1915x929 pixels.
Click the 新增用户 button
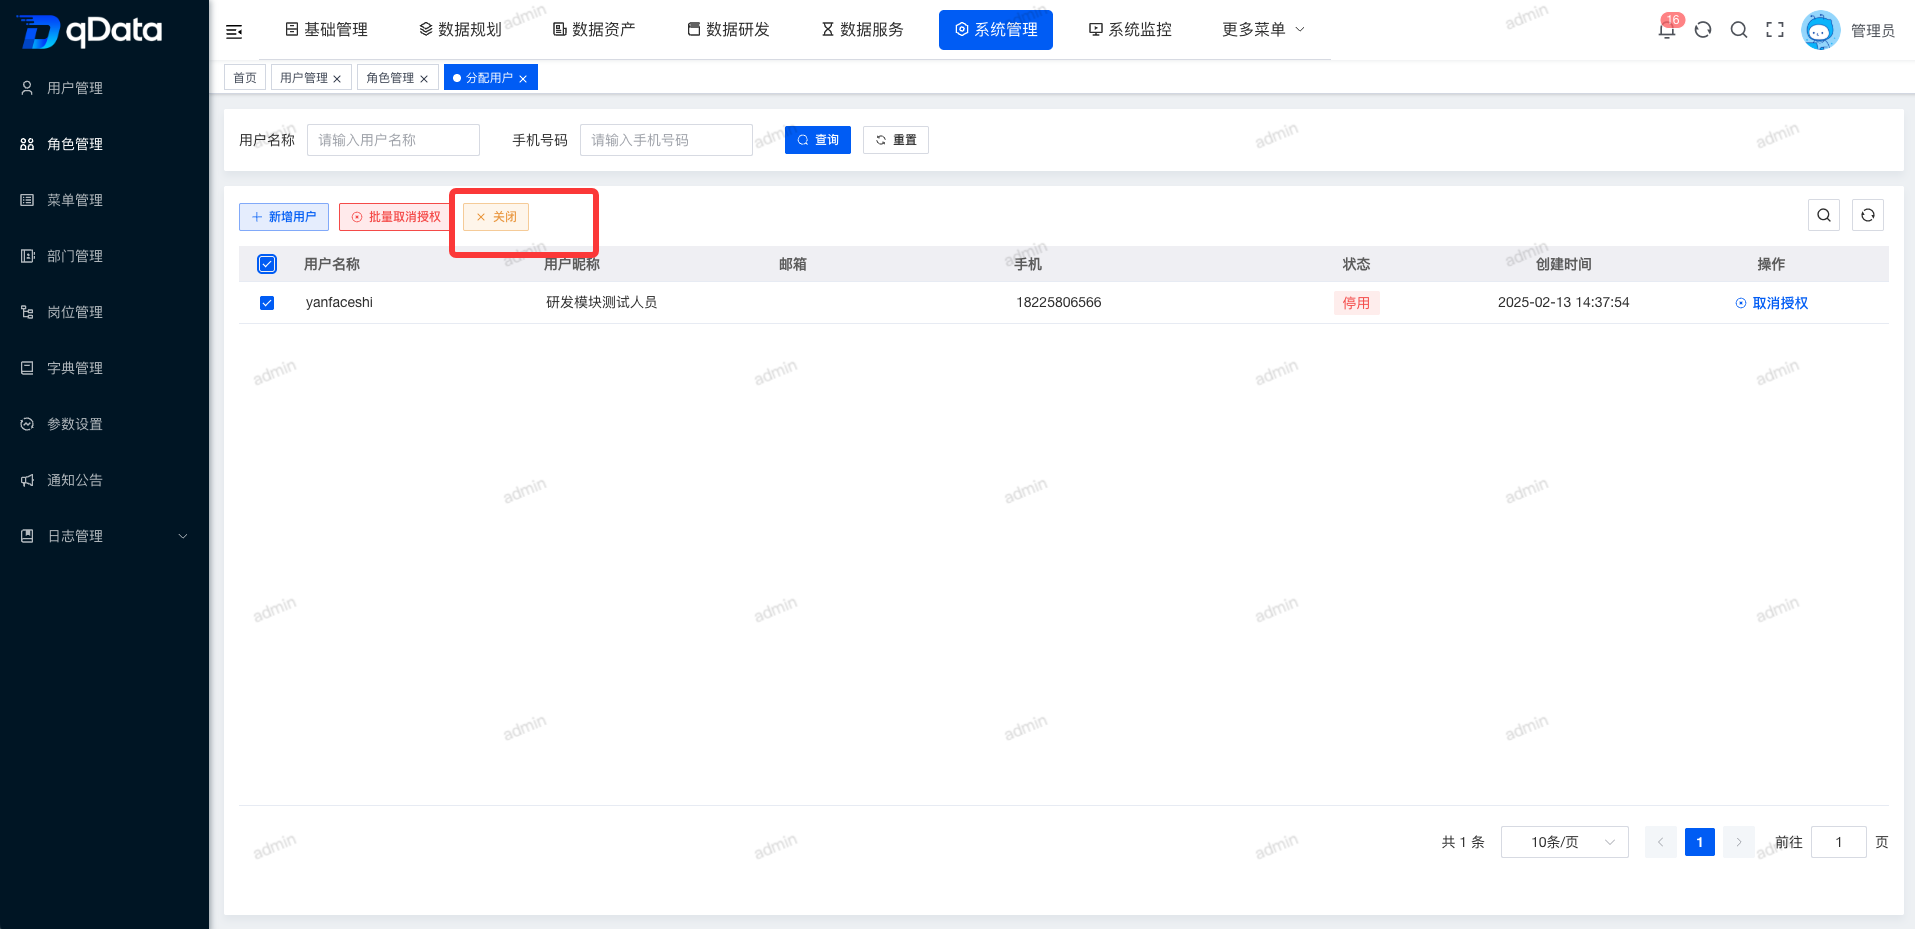(x=284, y=217)
